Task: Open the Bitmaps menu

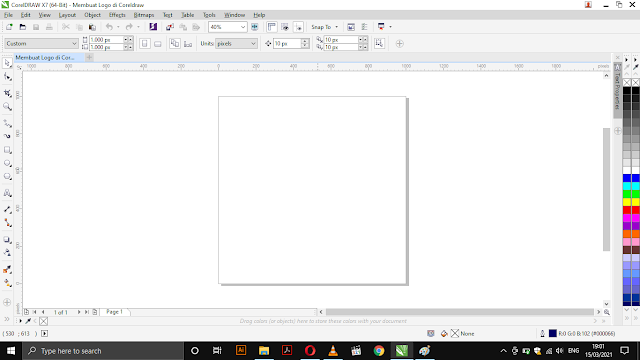Action: (144, 15)
